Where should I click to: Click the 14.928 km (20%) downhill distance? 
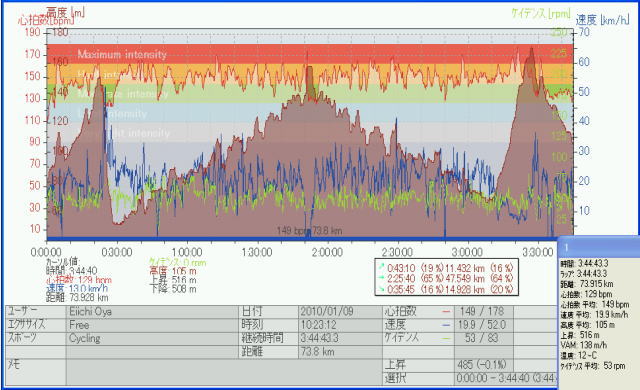point(479,289)
